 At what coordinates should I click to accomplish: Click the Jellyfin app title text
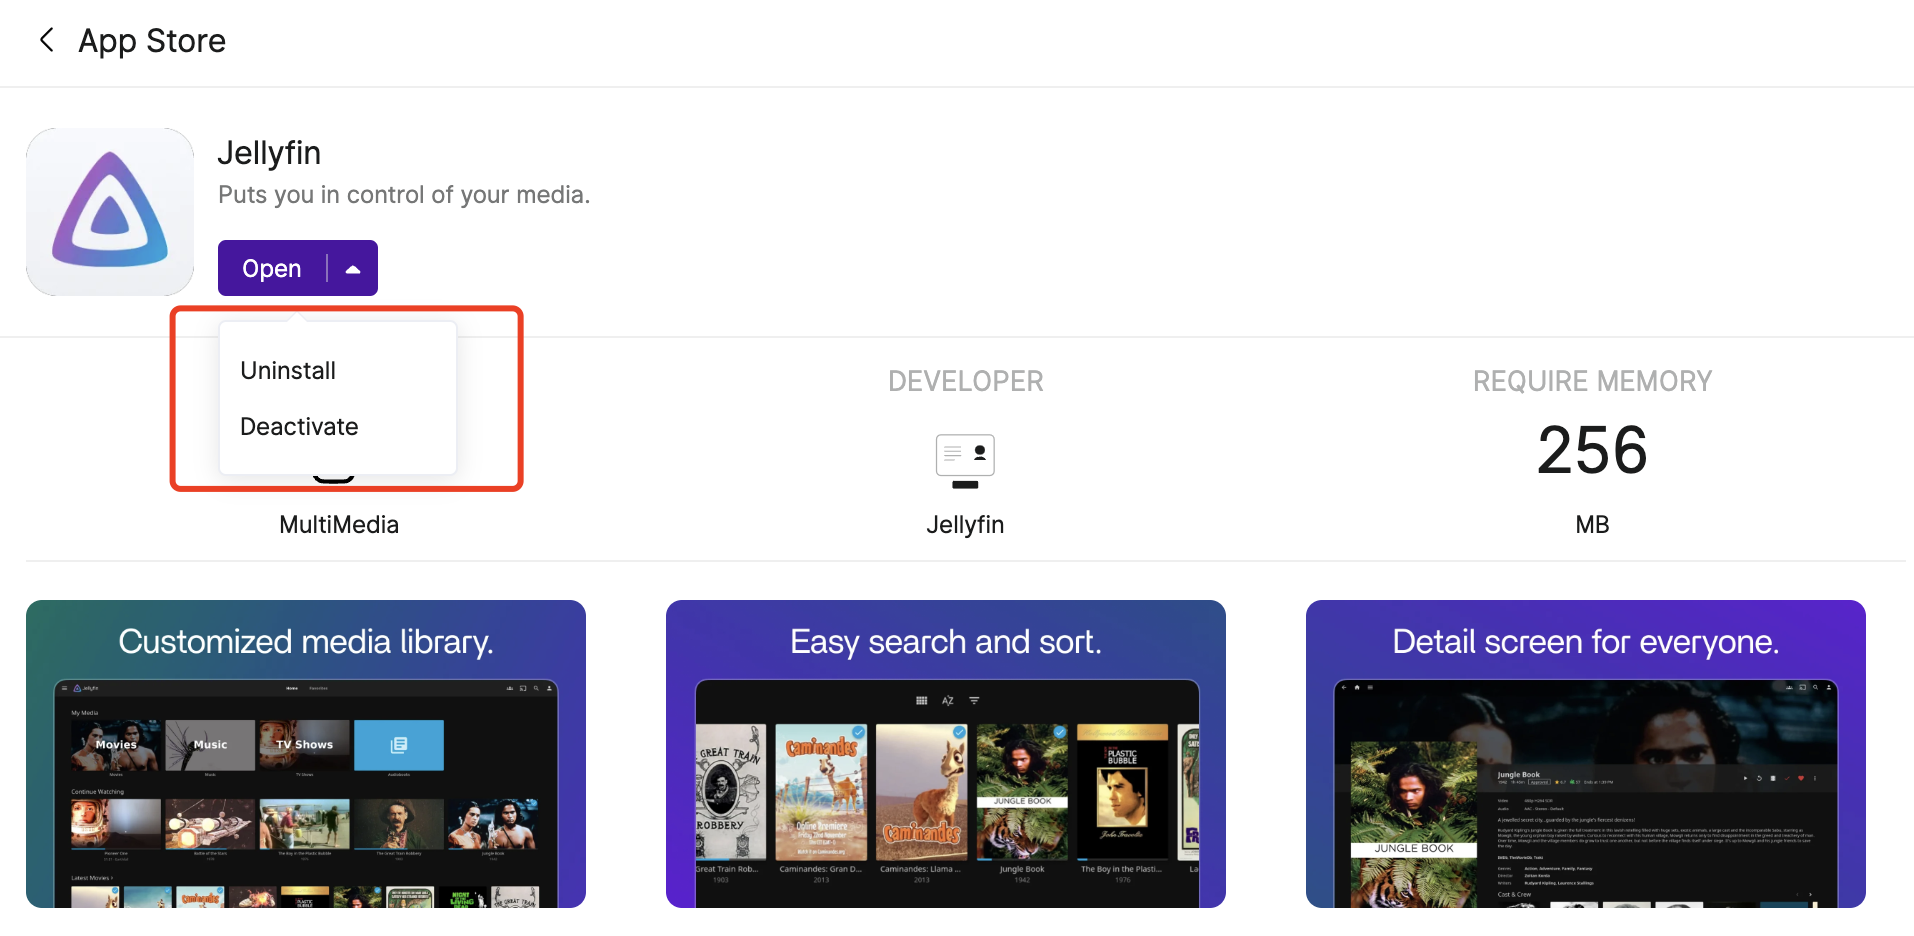tap(269, 153)
